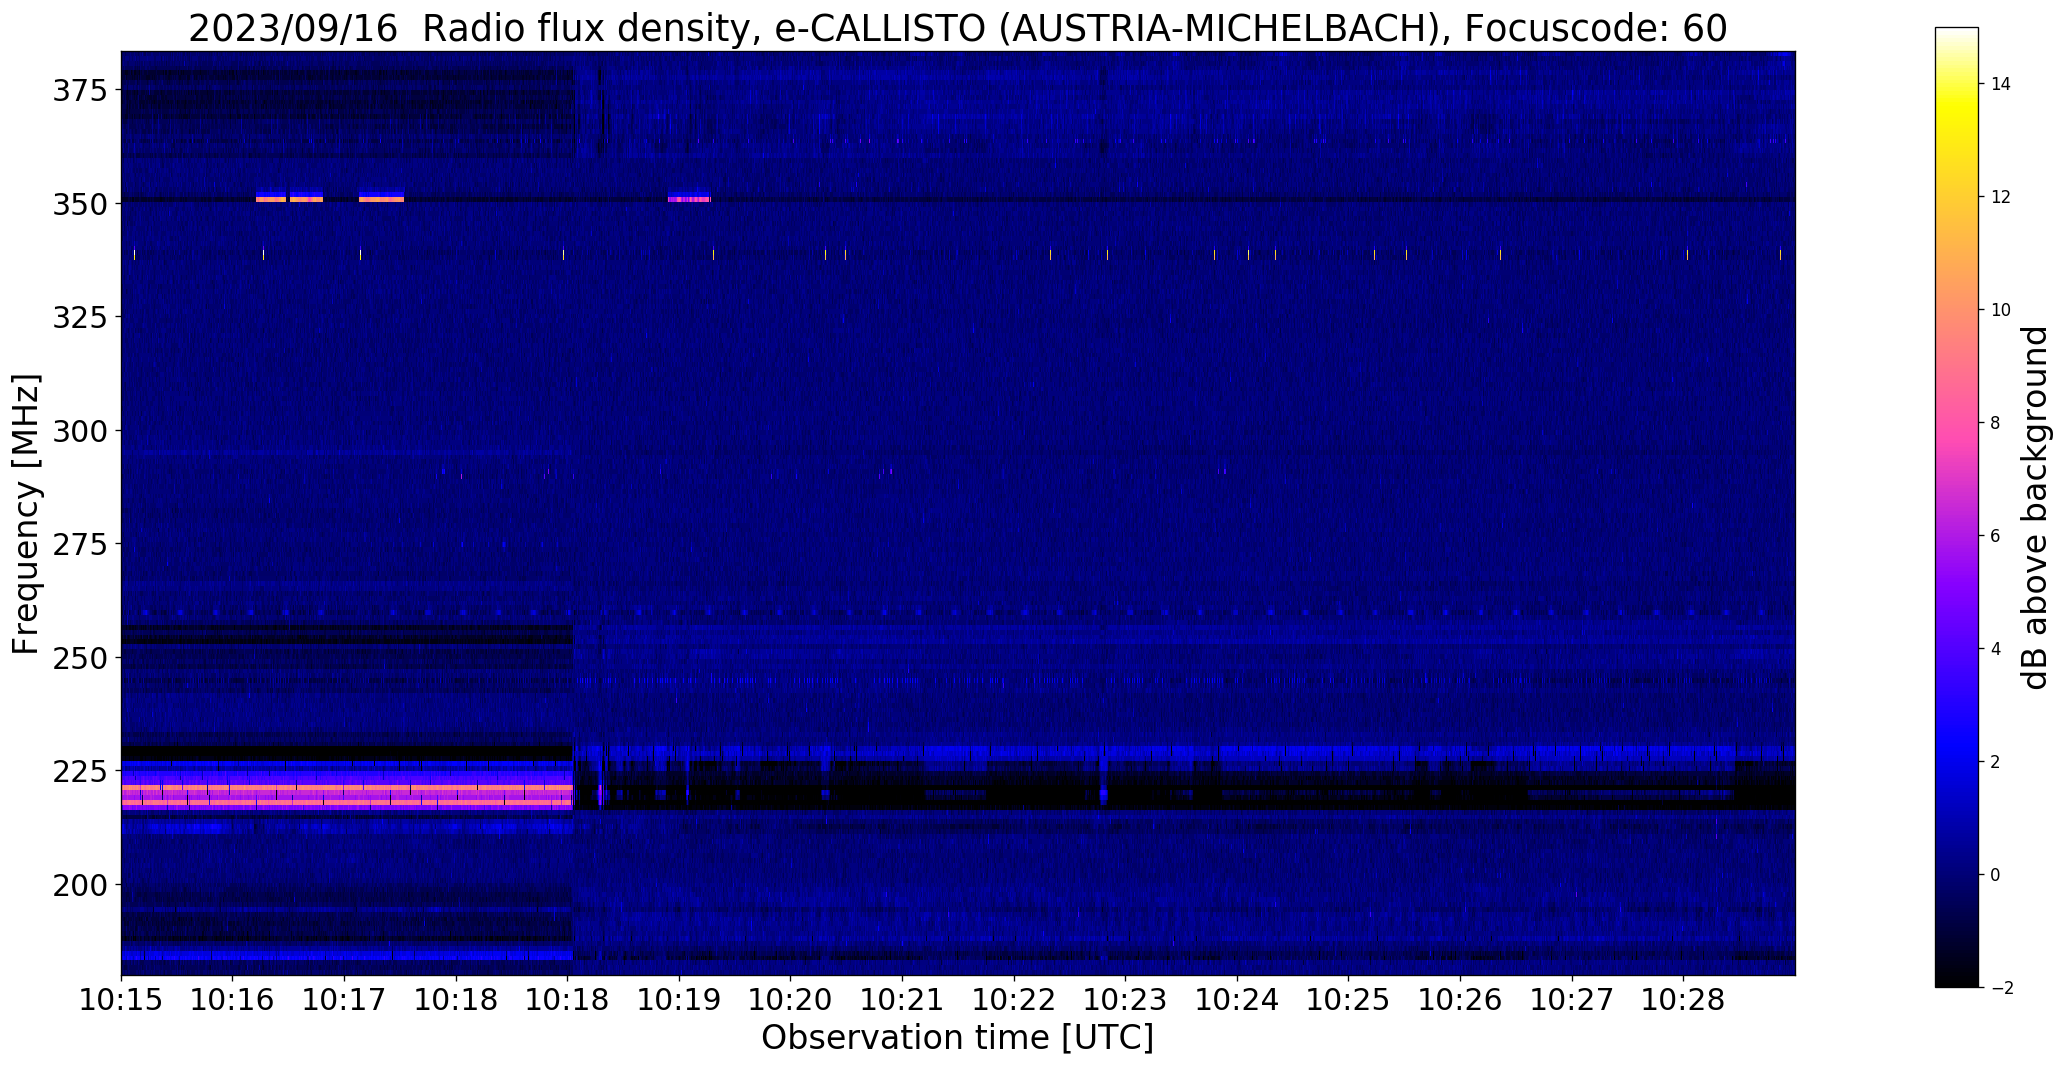Click the black band at 229 MHz before 10:18

(346, 752)
